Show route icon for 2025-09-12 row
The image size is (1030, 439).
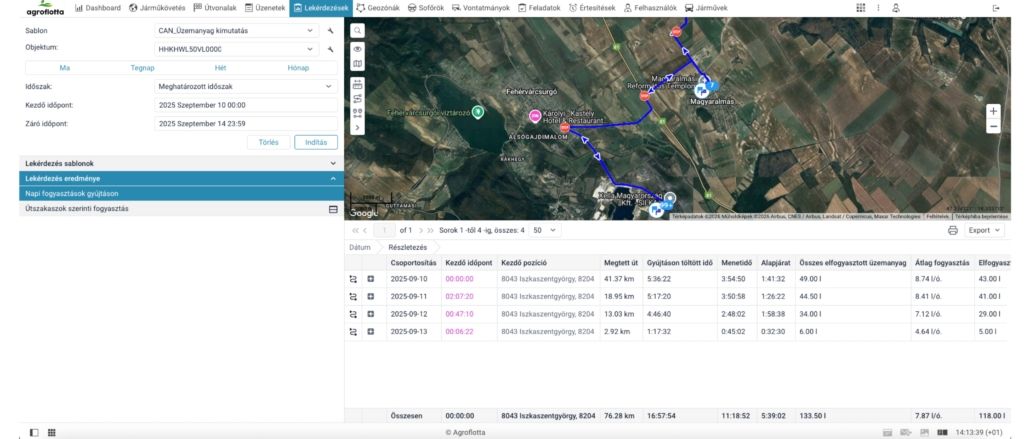[353, 314]
